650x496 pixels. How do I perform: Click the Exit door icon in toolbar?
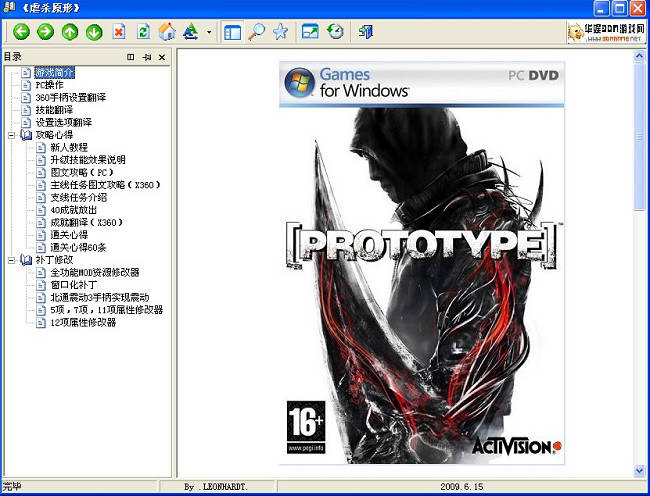[366, 32]
